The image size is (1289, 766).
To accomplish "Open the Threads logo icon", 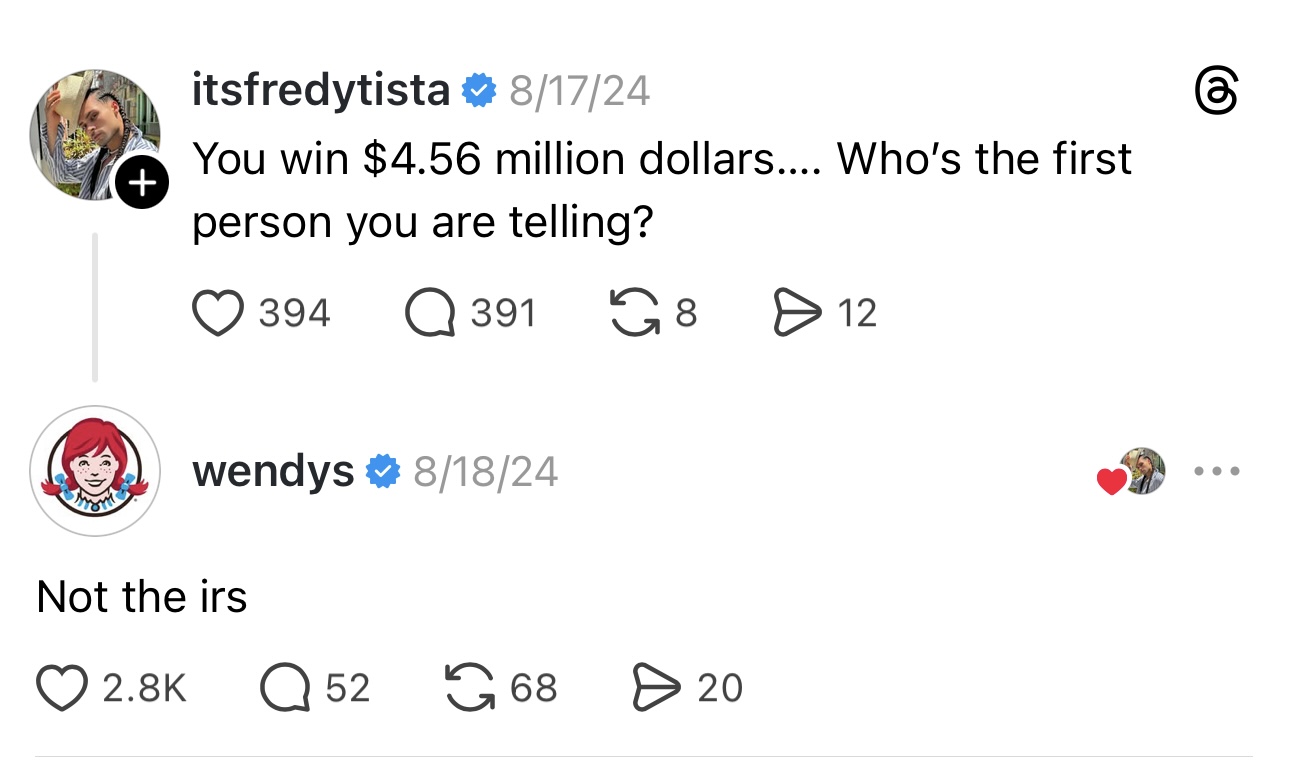I will tap(1218, 94).
